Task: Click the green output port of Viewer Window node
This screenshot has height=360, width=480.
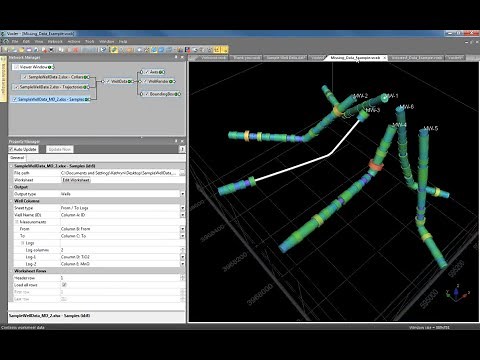Action: (x=50, y=67)
